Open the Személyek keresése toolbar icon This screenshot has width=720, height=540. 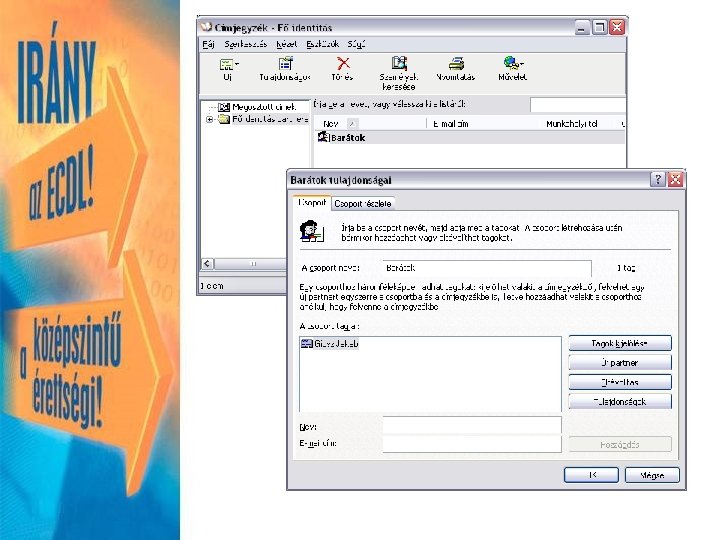pyautogui.click(x=399, y=63)
